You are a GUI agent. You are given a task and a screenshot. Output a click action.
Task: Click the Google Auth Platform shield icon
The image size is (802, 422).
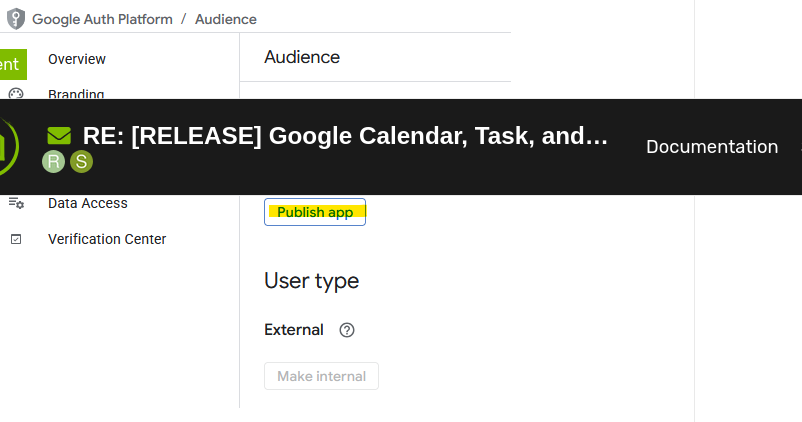[16, 19]
